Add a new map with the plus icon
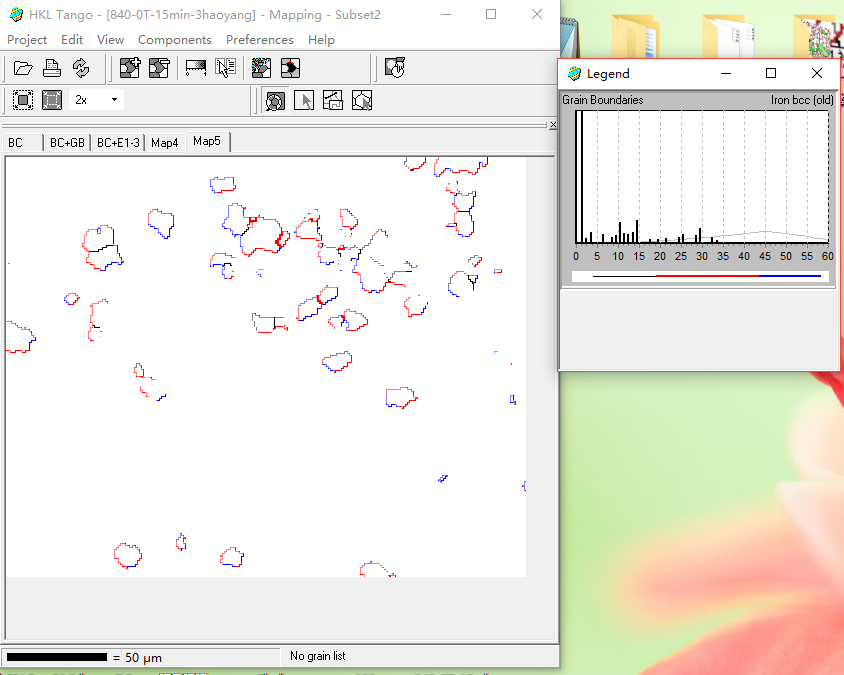844x675 pixels. 130,68
